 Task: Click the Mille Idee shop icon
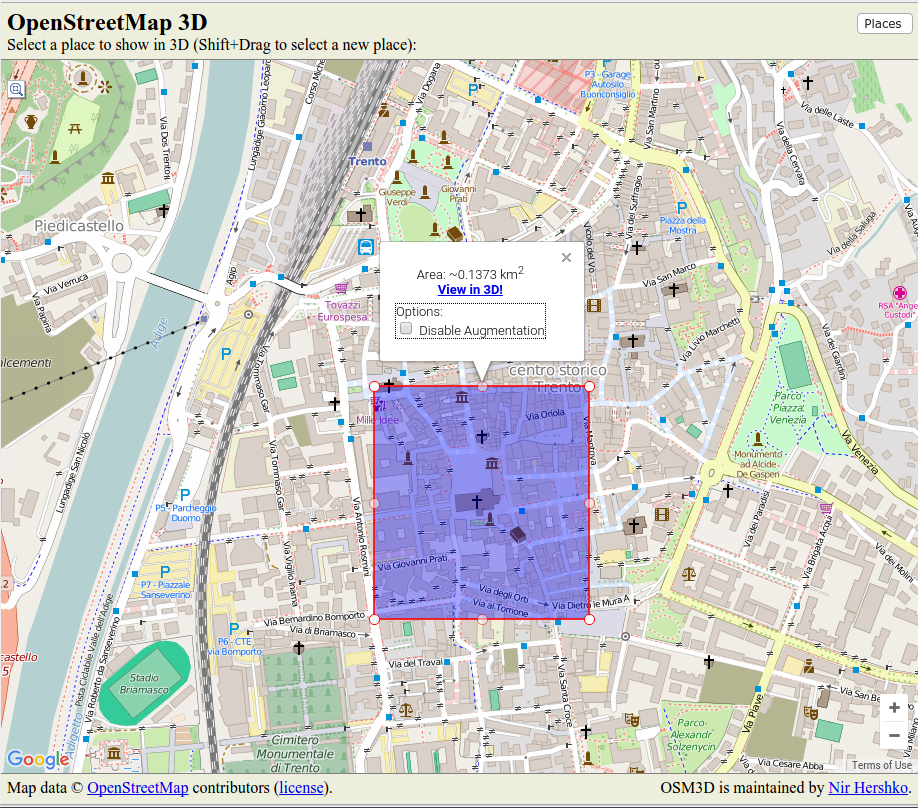[379, 405]
